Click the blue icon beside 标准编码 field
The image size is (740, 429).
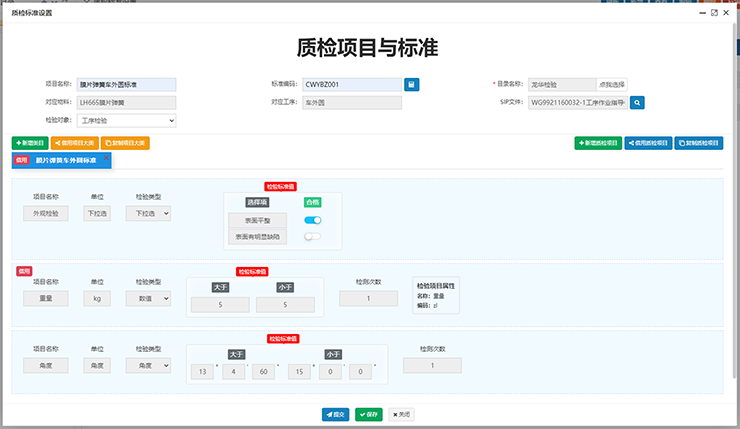click(411, 85)
